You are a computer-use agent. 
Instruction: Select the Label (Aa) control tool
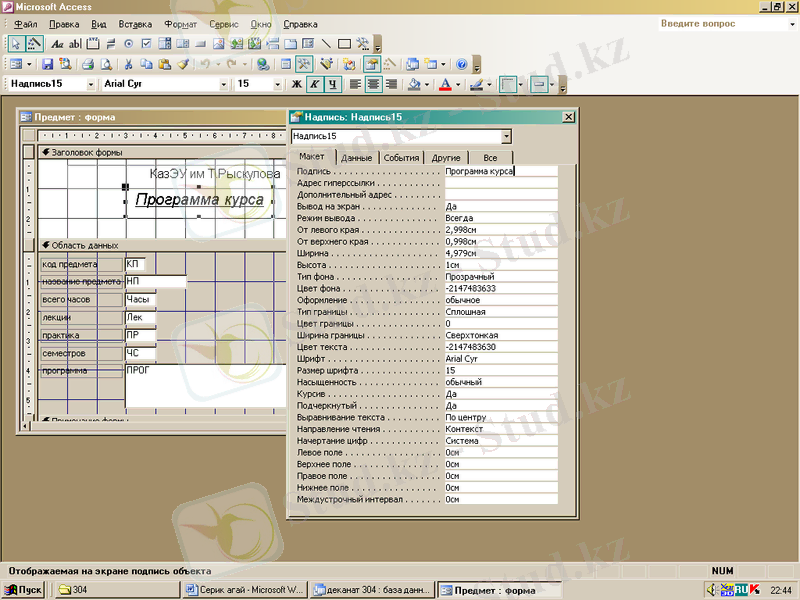coord(57,44)
